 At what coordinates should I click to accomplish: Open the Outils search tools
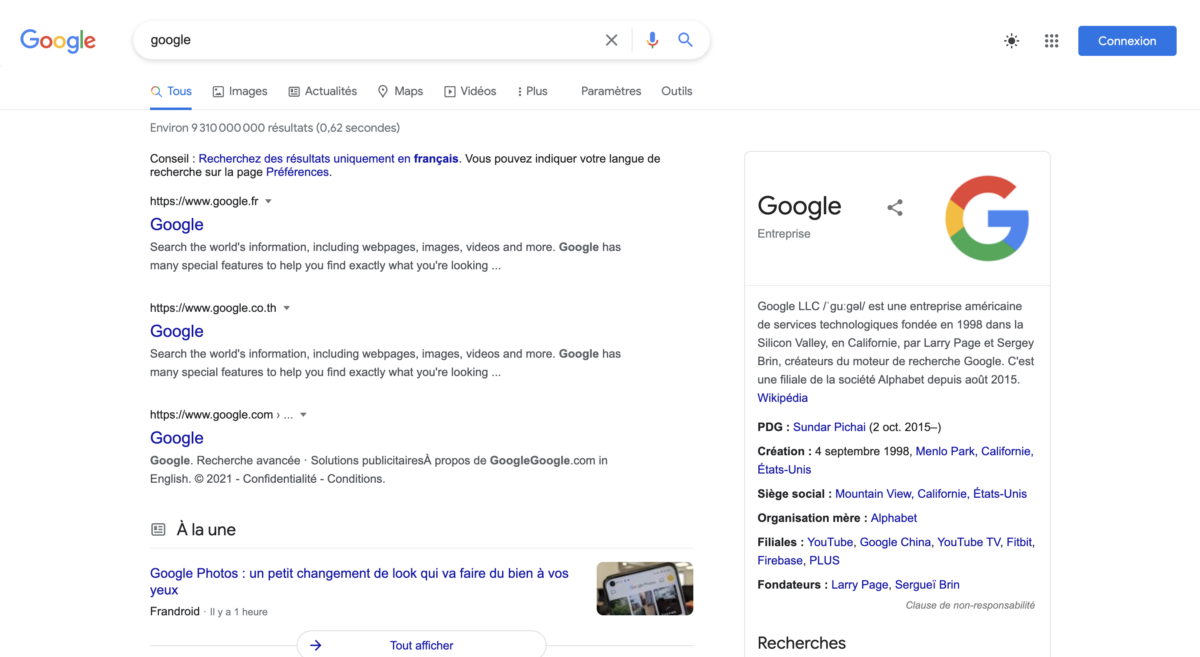(677, 91)
